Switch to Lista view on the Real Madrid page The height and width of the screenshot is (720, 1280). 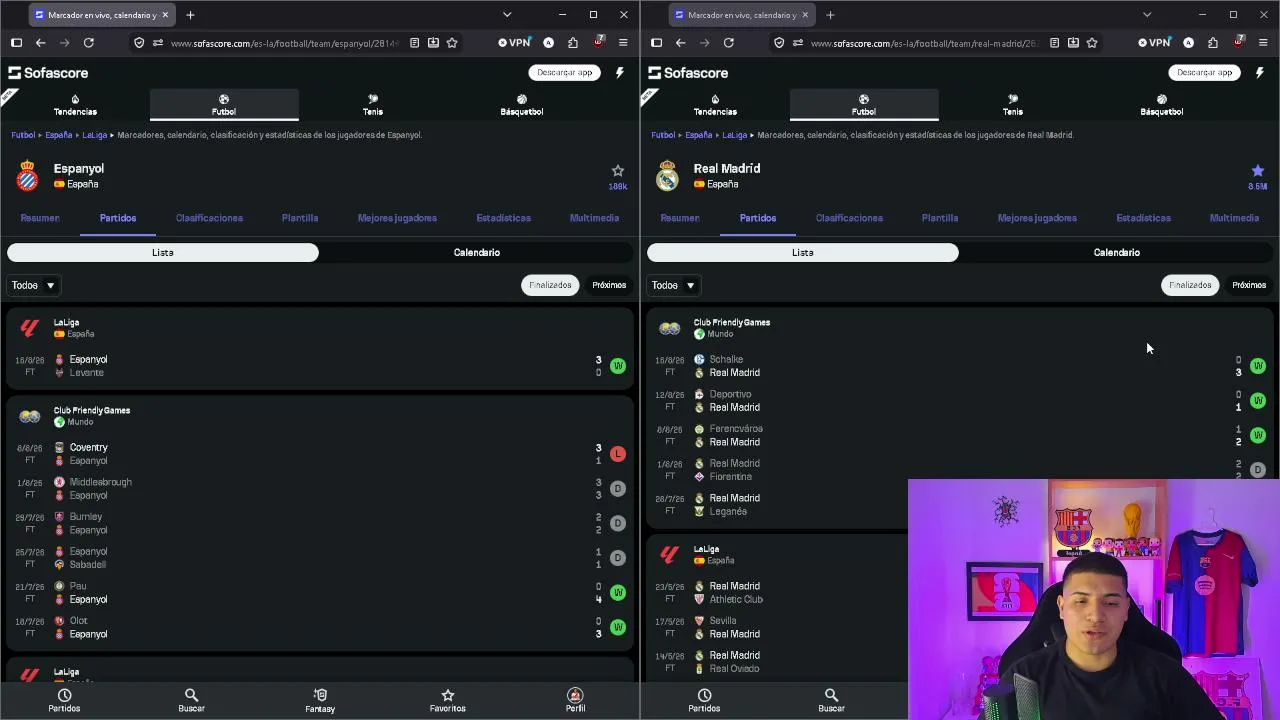(x=803, y=253)
